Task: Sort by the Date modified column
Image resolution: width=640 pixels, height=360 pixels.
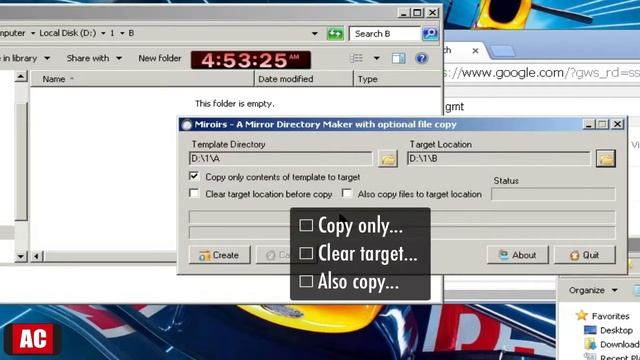Action: coord(304,79)
